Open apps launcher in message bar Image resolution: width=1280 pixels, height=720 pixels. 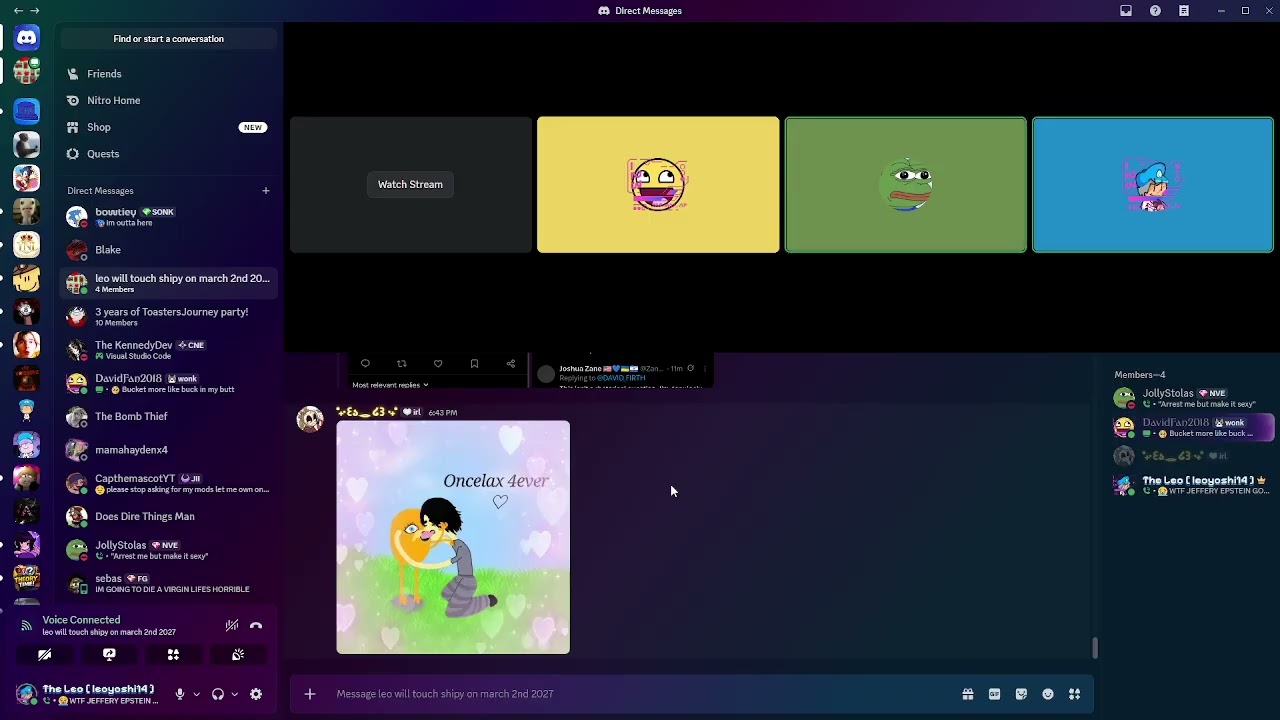[1075, 694]
